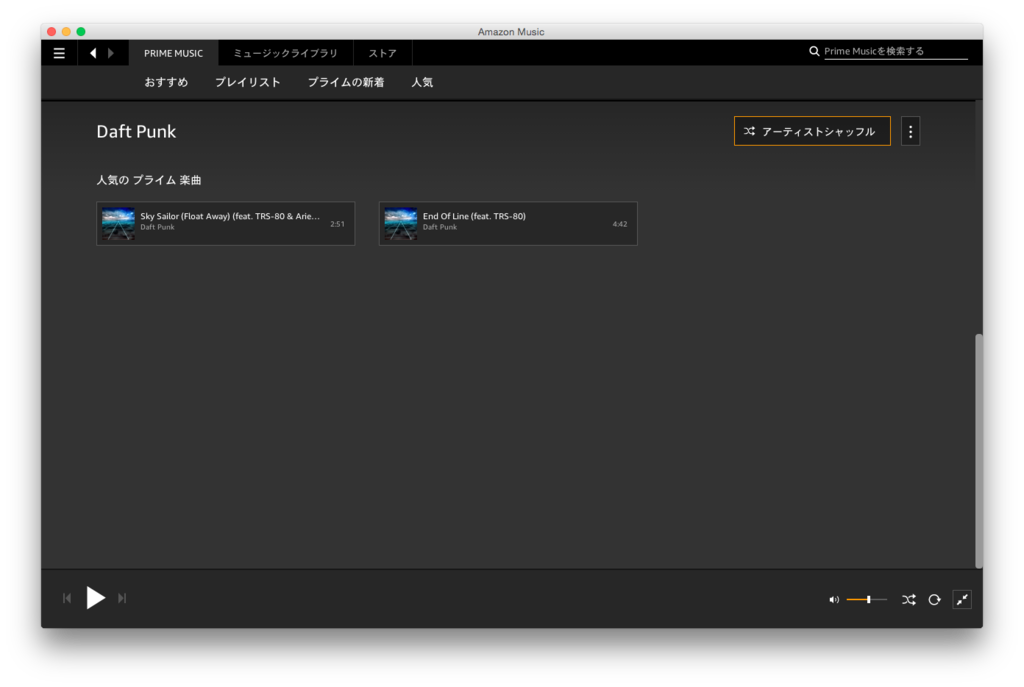1024x687 pixels.
Task: Adjust the volume slider
Action: tap(867, 599)
